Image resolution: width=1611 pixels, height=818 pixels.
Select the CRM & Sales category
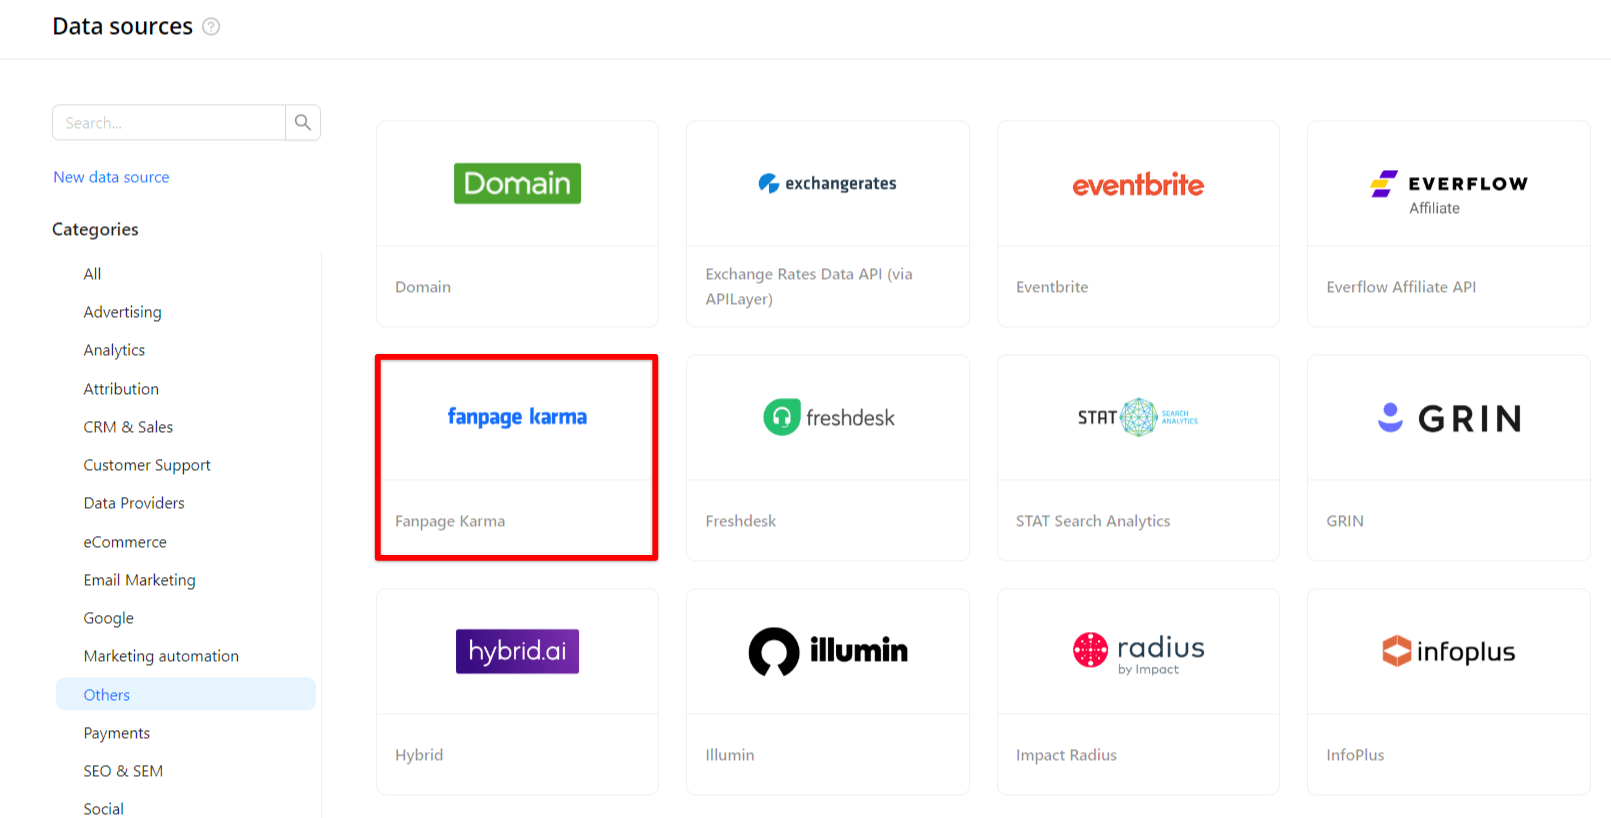coord(128,427)
